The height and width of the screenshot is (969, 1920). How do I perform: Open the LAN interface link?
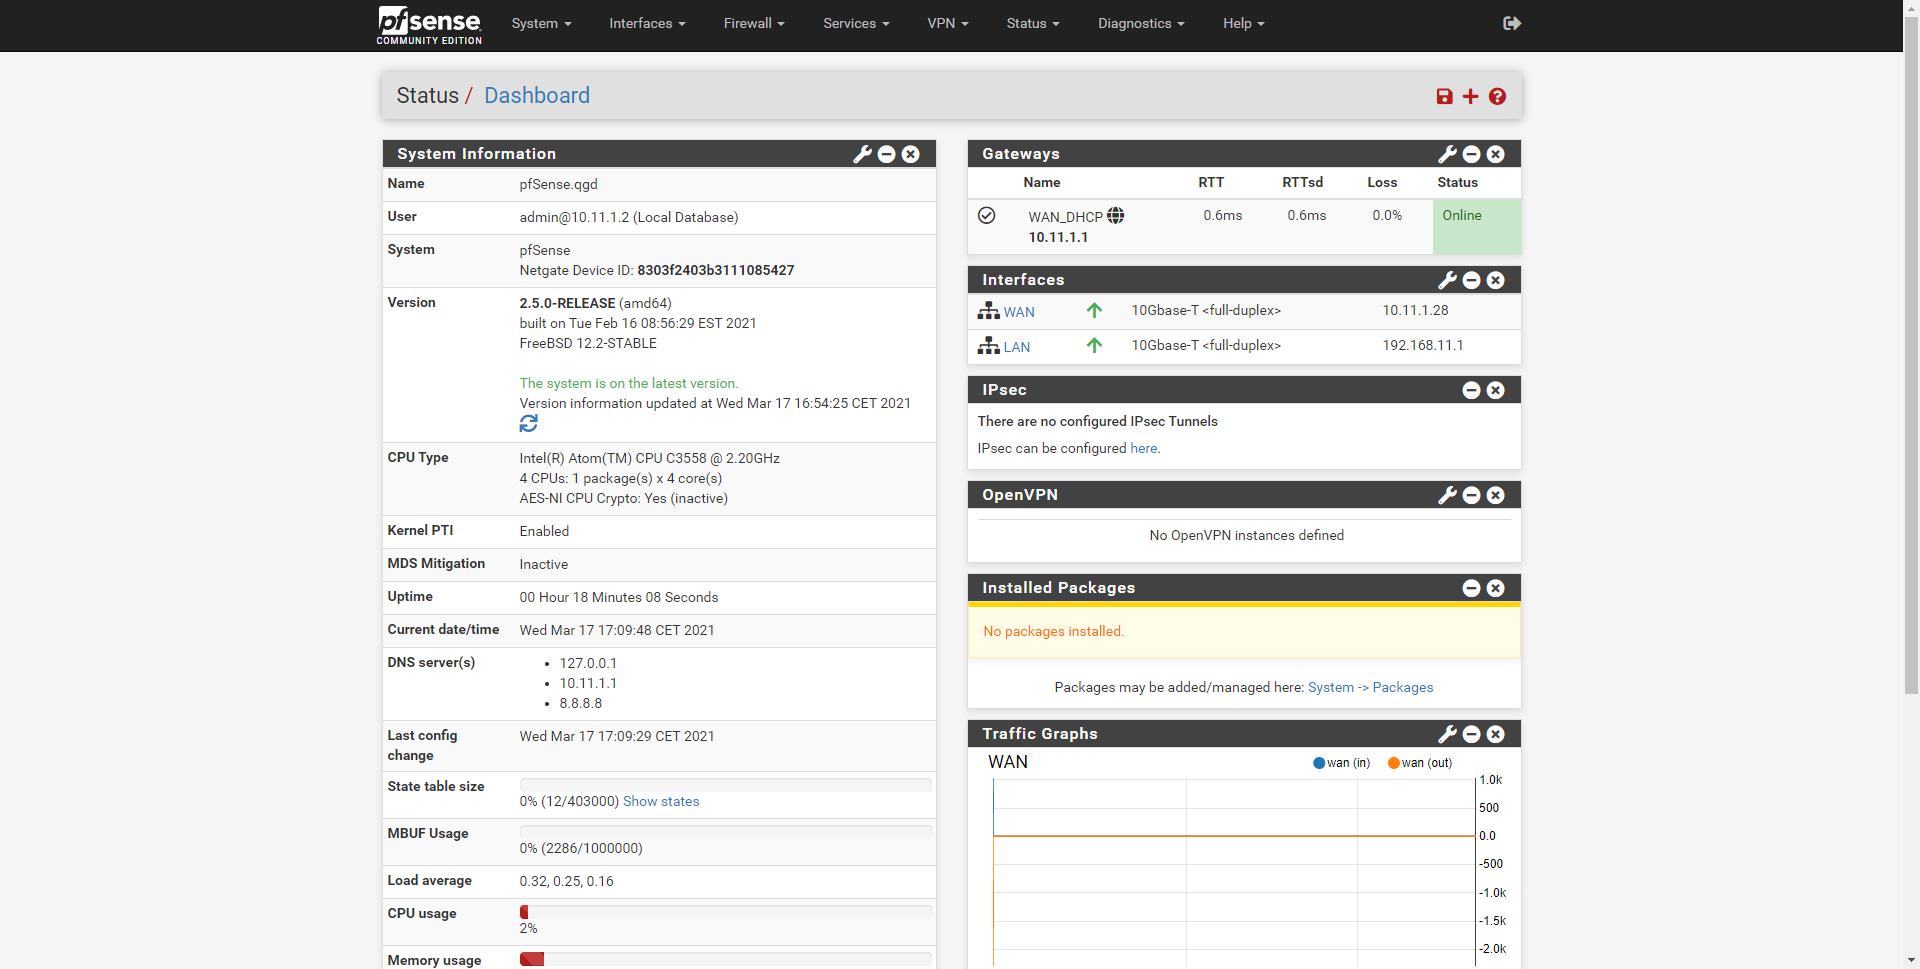(x=1017, y=347)
